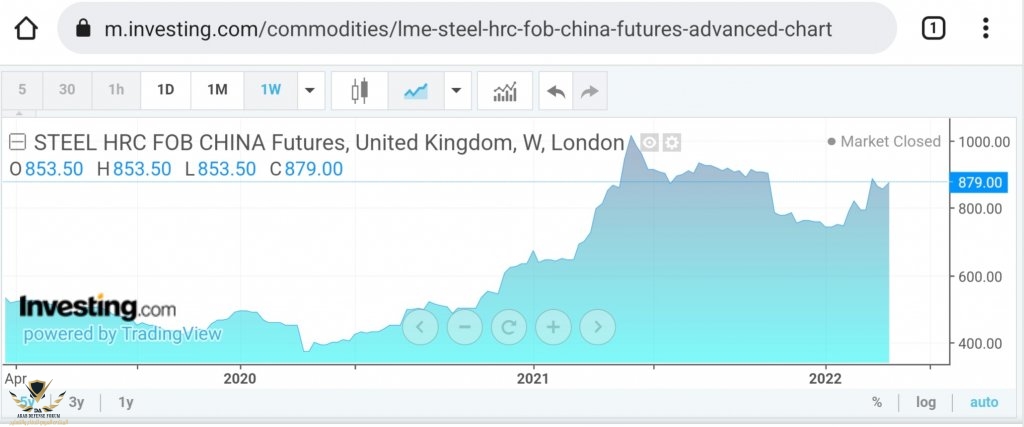Toggle the percent scale mode
This screenshot has width=1024, height=427.
click(877, 402)
